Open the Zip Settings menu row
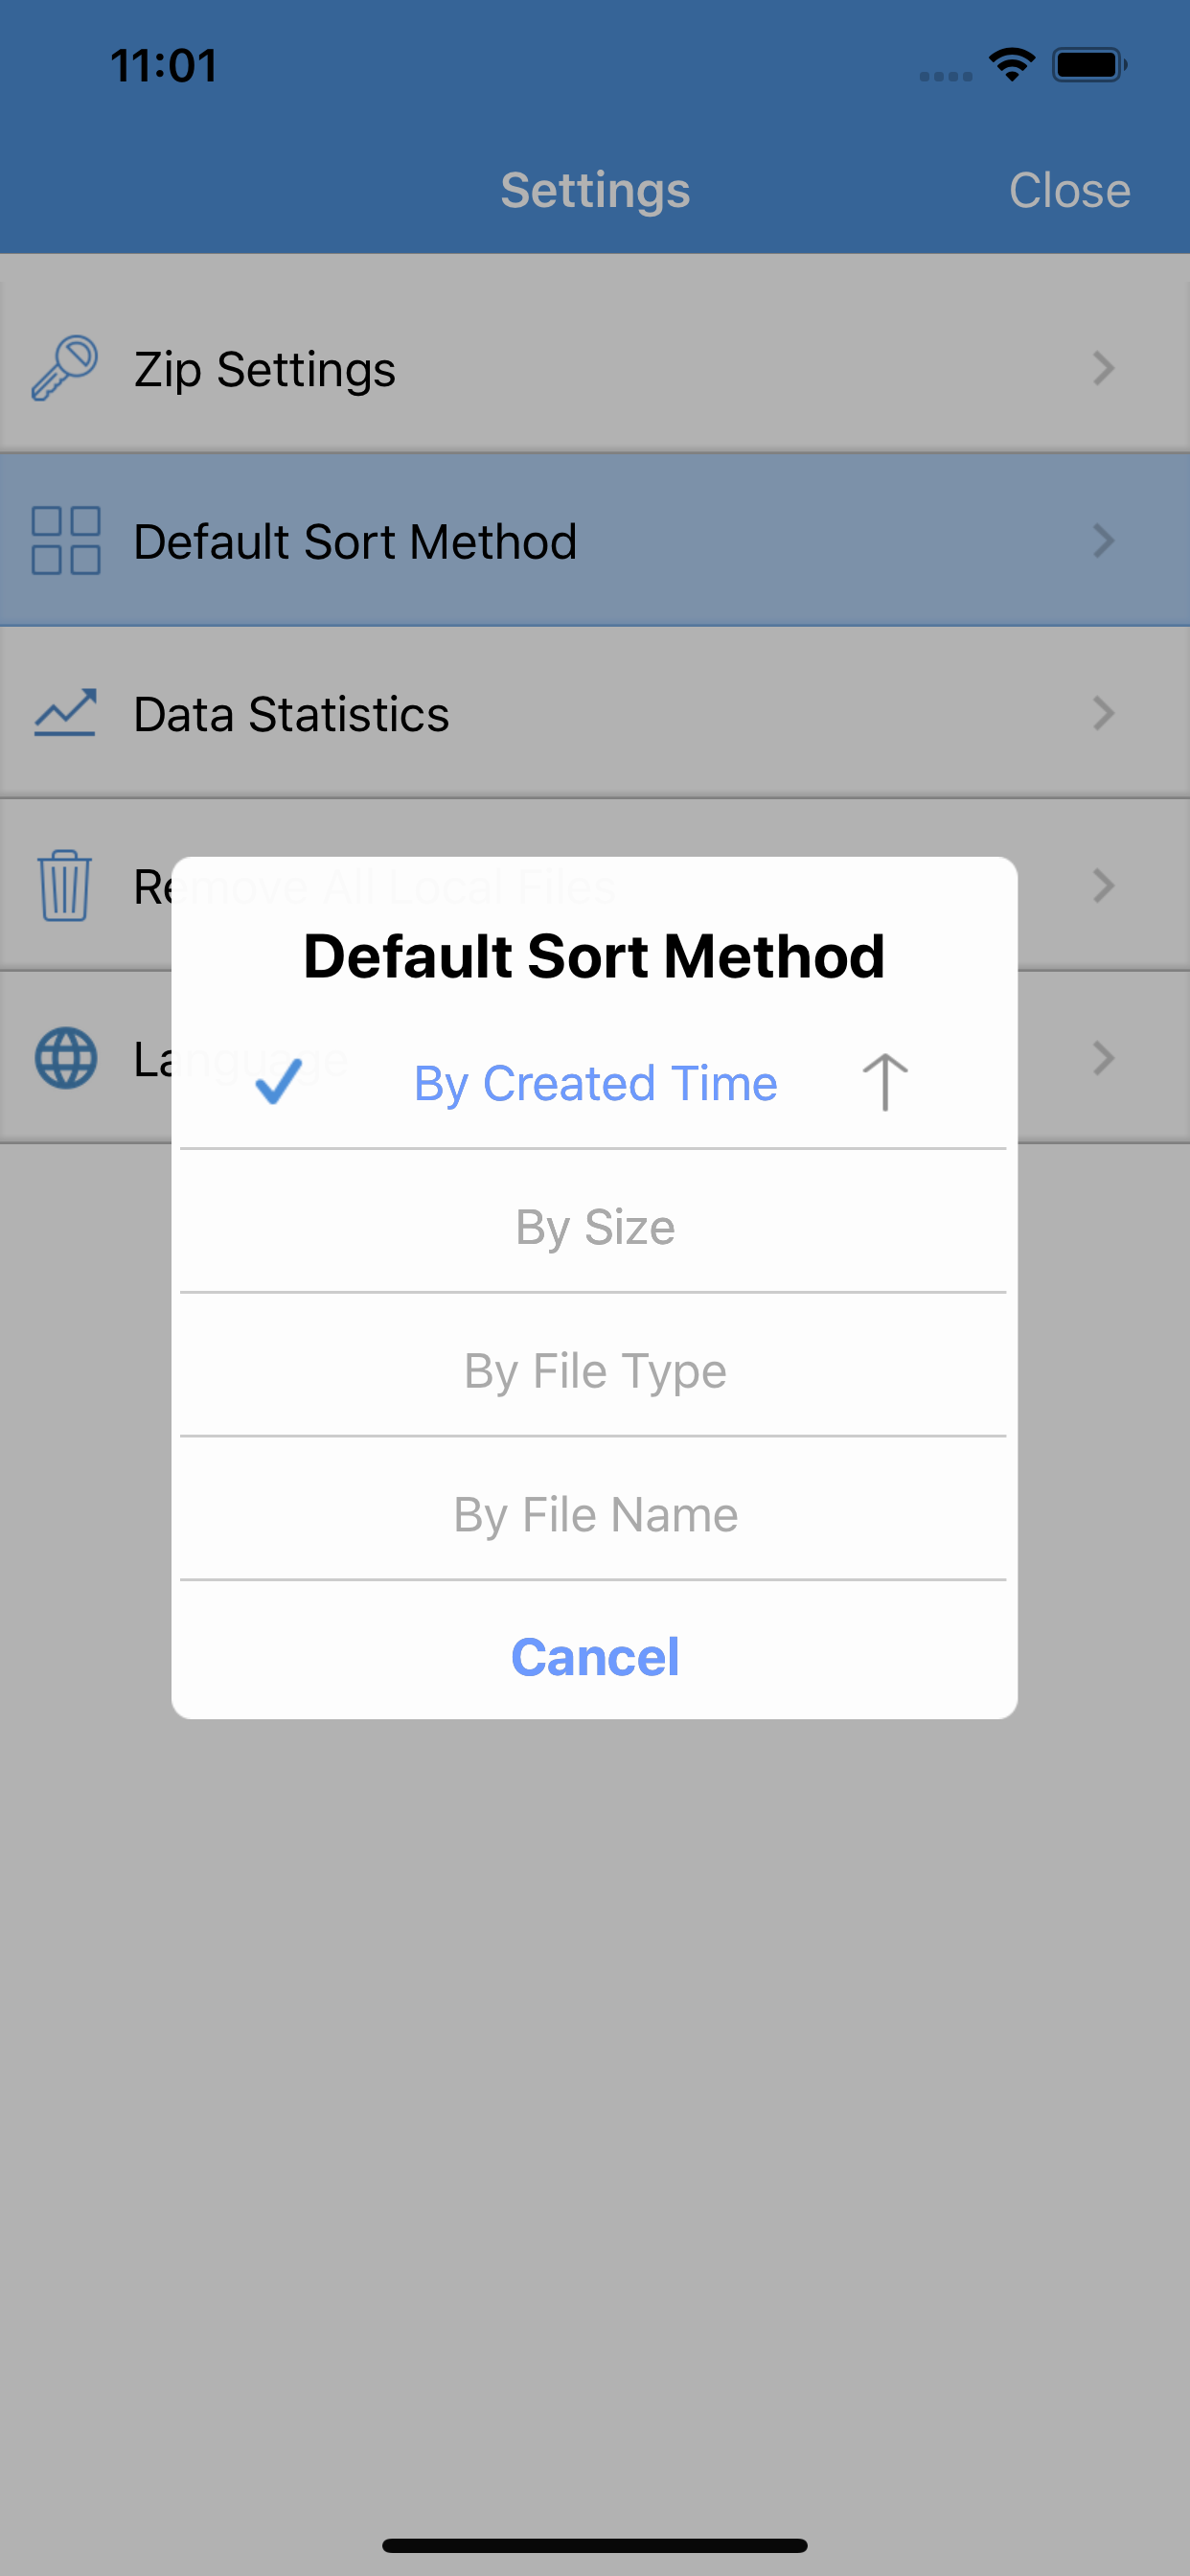This screenshot has width=1190, height=2576. point(595,368)
